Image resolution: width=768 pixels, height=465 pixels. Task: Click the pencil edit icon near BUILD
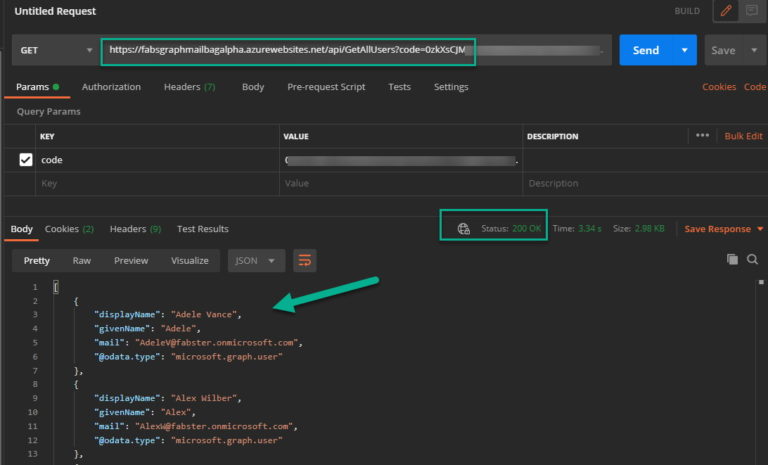coord(726,11)
